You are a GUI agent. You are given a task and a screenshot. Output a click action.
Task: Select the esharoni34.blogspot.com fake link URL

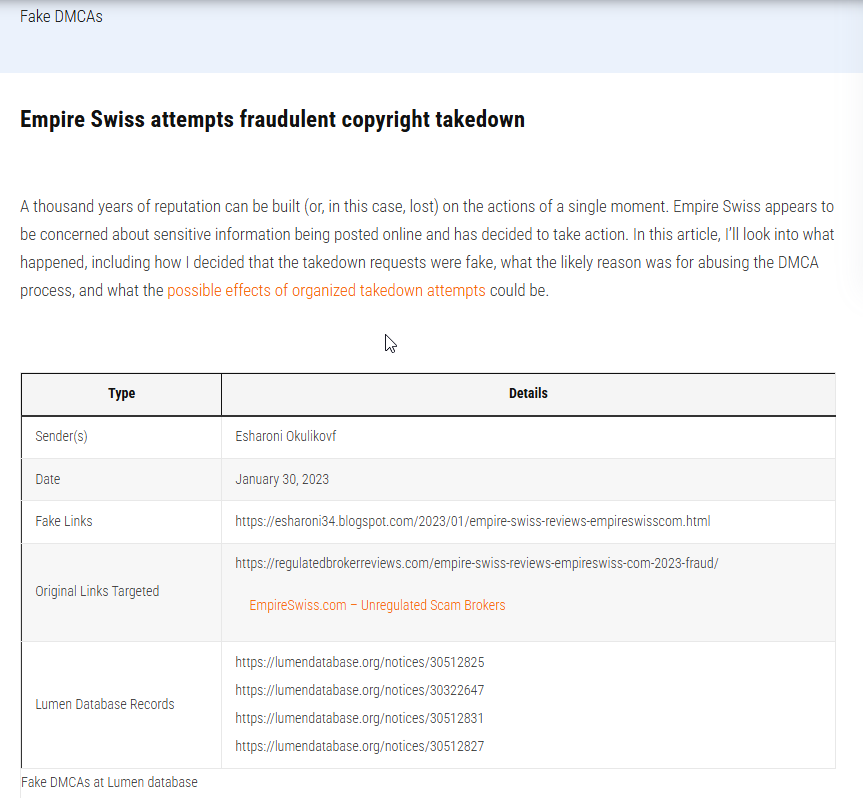tap(473, 521)
